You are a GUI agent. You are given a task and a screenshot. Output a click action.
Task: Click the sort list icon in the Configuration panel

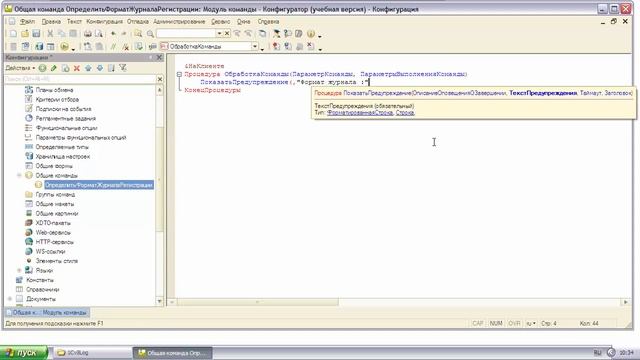(x=111, y=68)
